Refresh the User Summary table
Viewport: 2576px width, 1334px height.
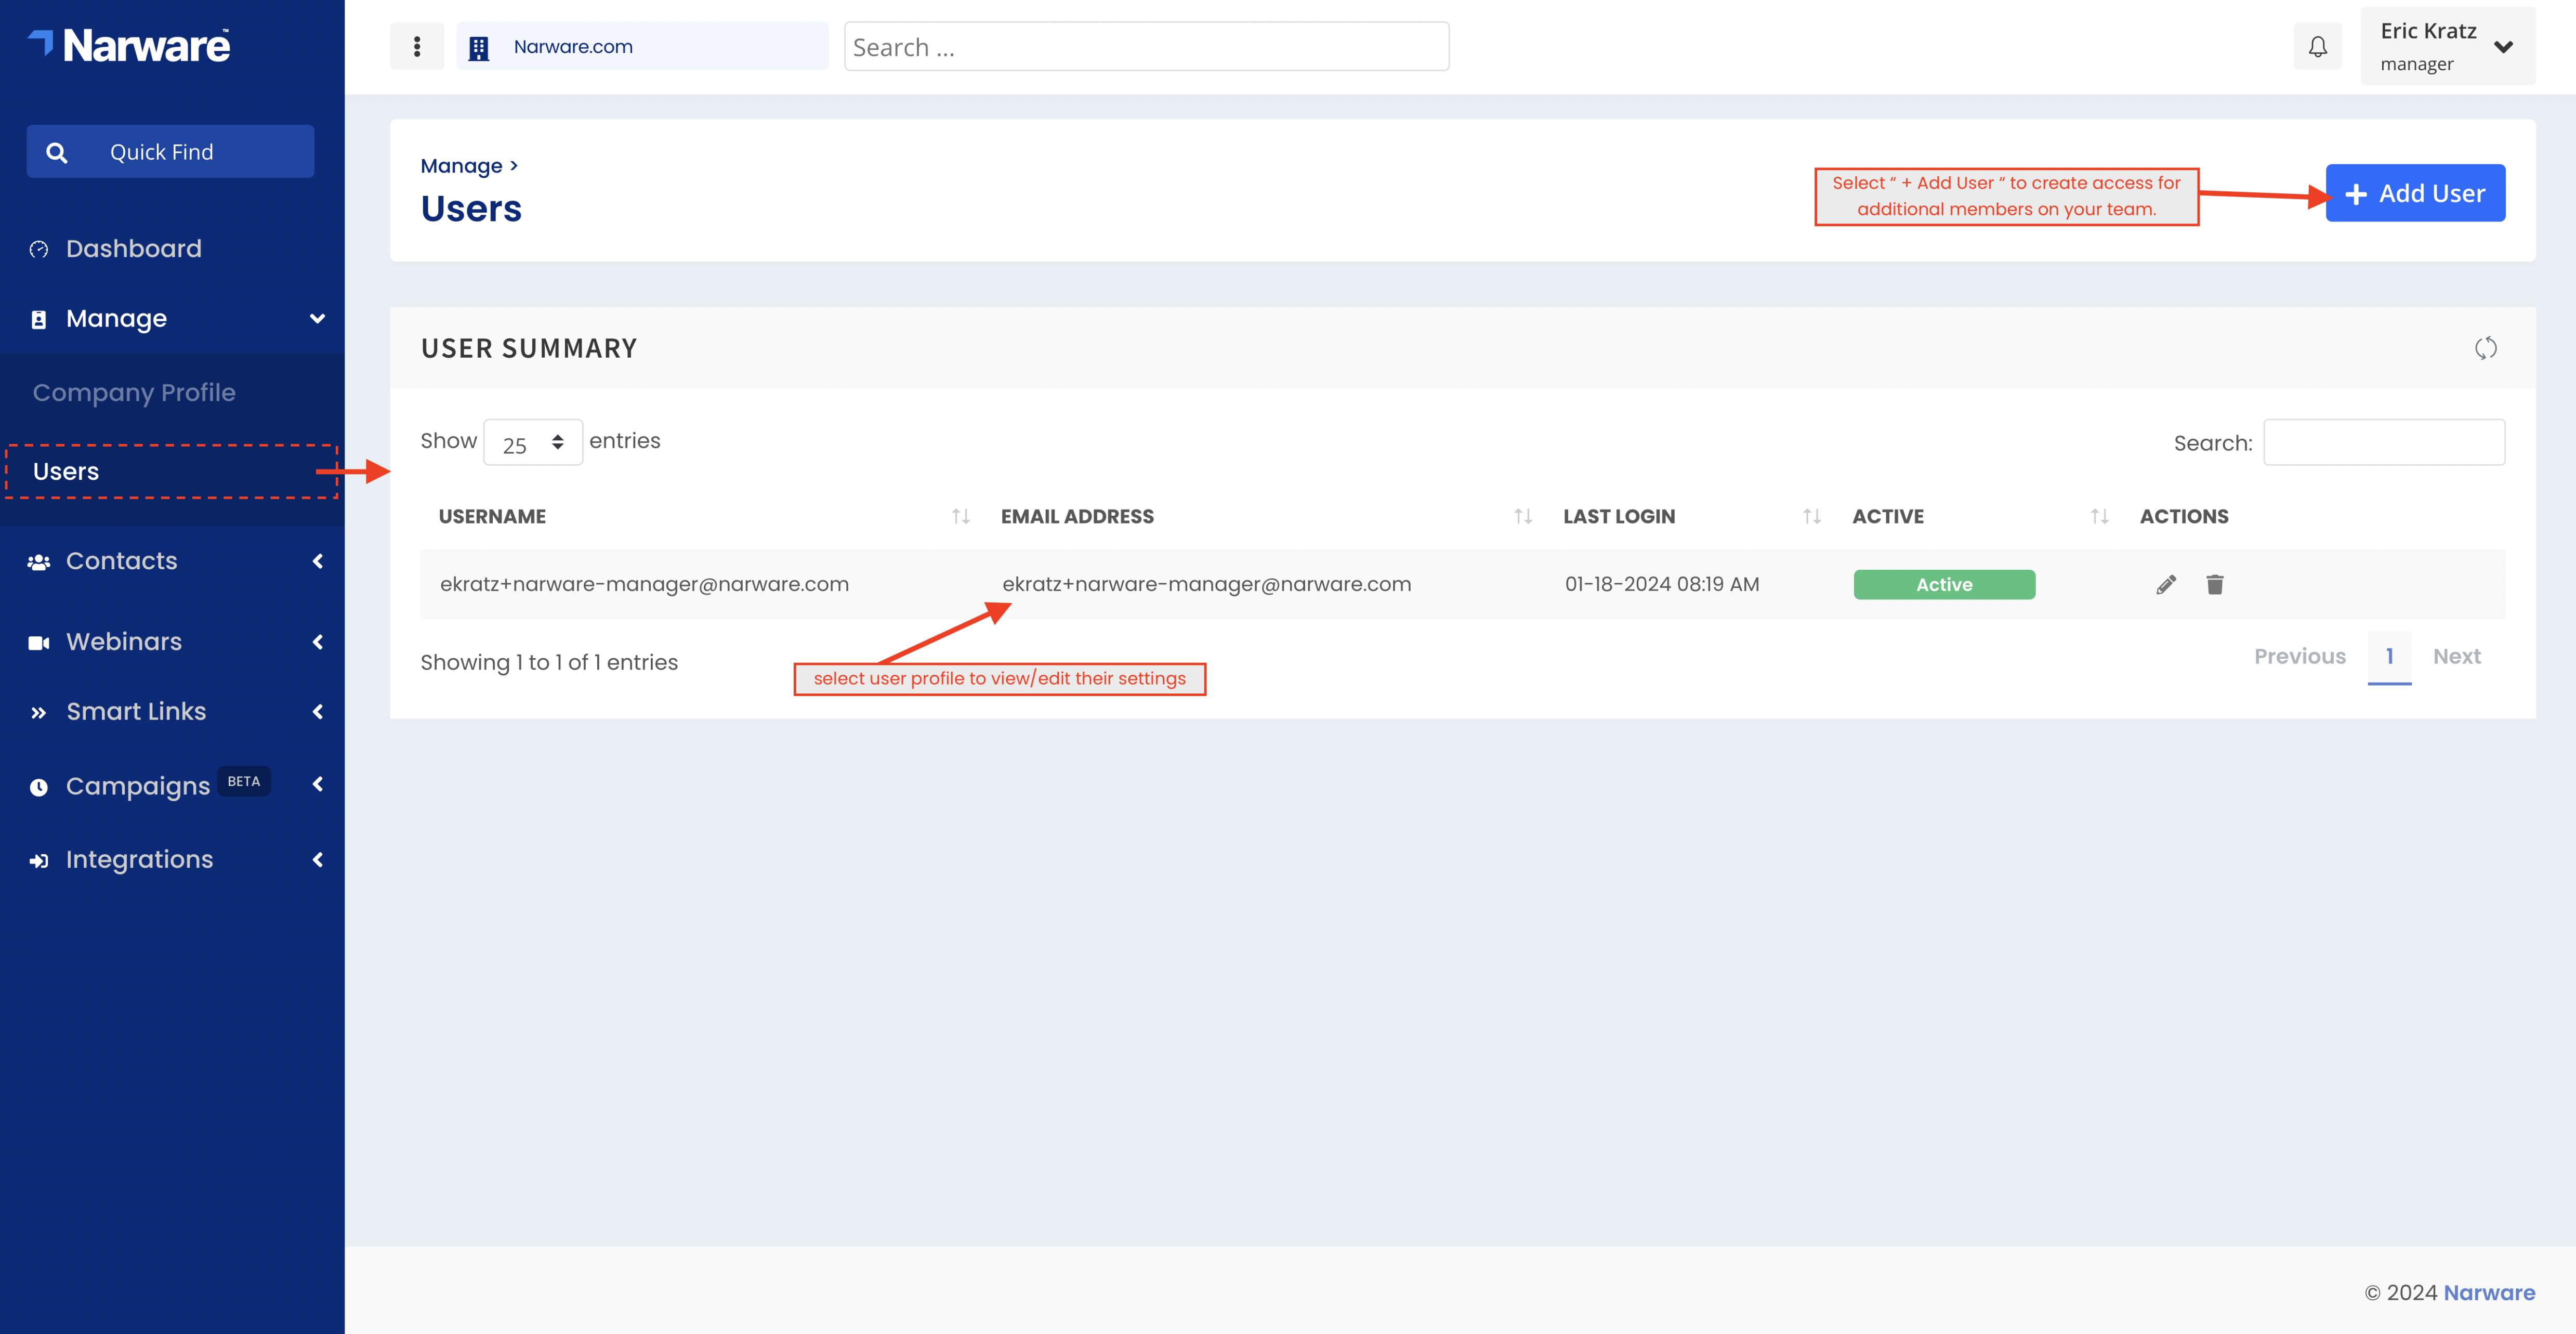pyautogui.click(x=2485, y=348)
